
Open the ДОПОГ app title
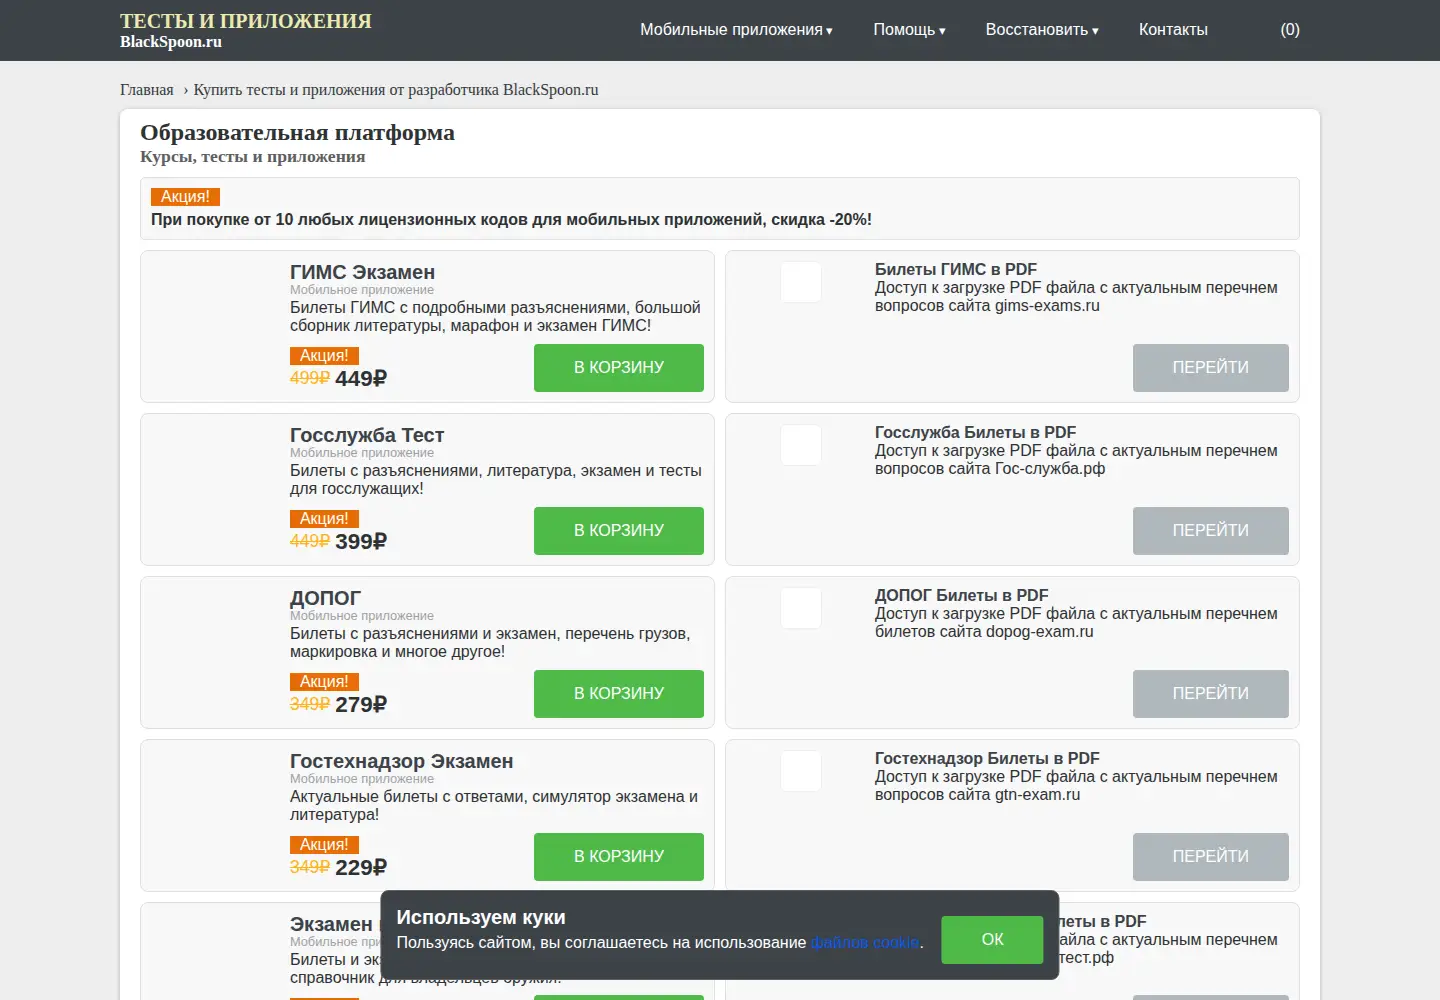click(325, 598)
